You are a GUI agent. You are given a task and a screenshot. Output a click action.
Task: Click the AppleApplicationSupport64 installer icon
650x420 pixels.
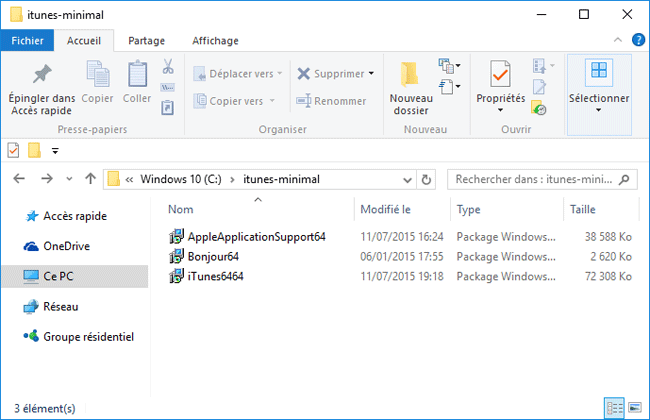[176, 236]
